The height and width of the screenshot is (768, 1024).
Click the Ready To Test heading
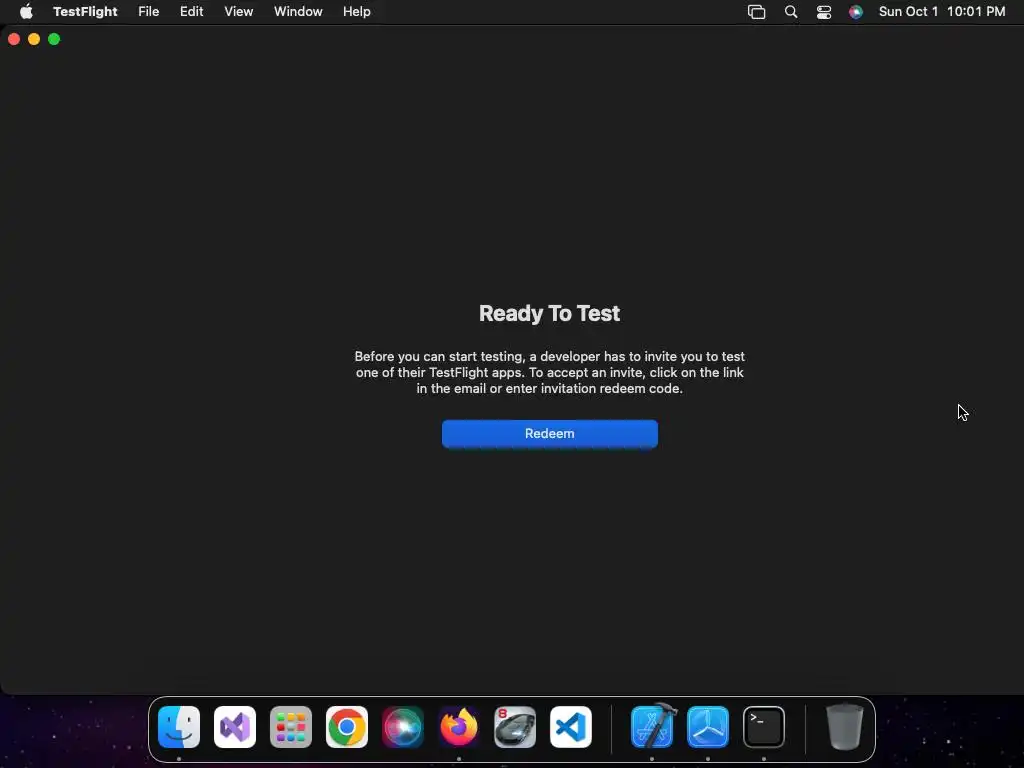549,313
